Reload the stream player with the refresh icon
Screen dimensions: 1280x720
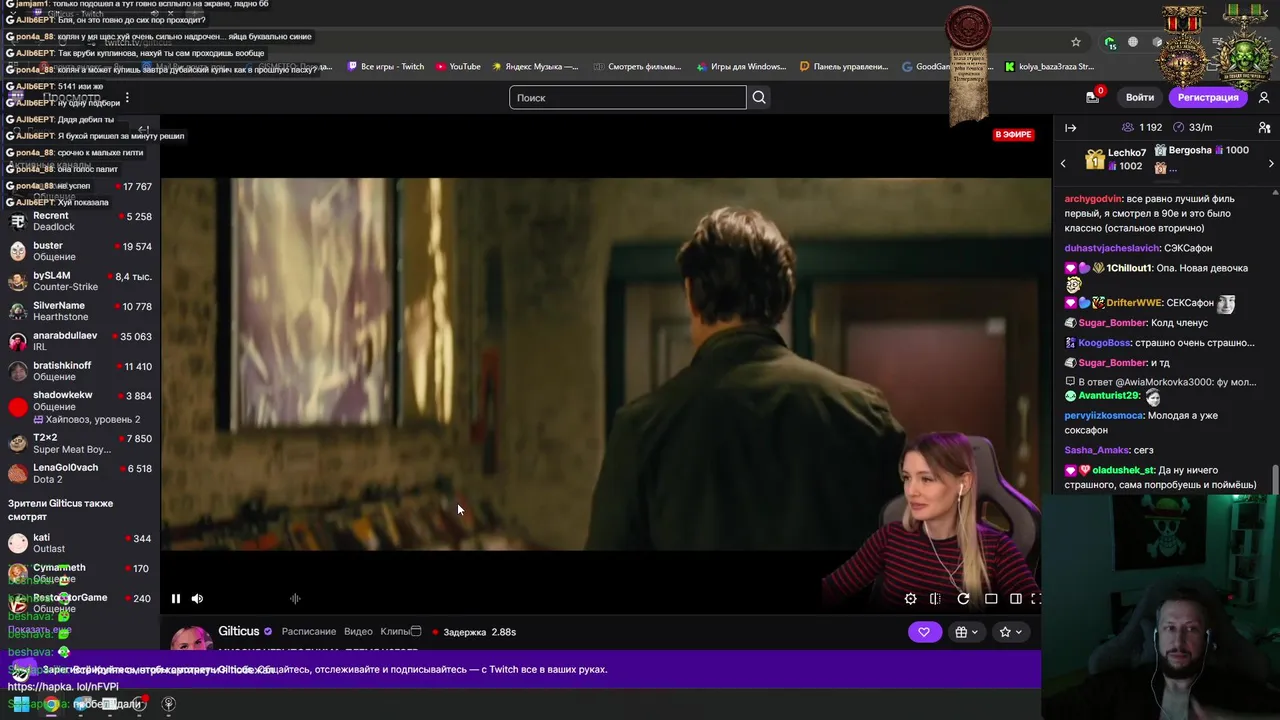963,599
